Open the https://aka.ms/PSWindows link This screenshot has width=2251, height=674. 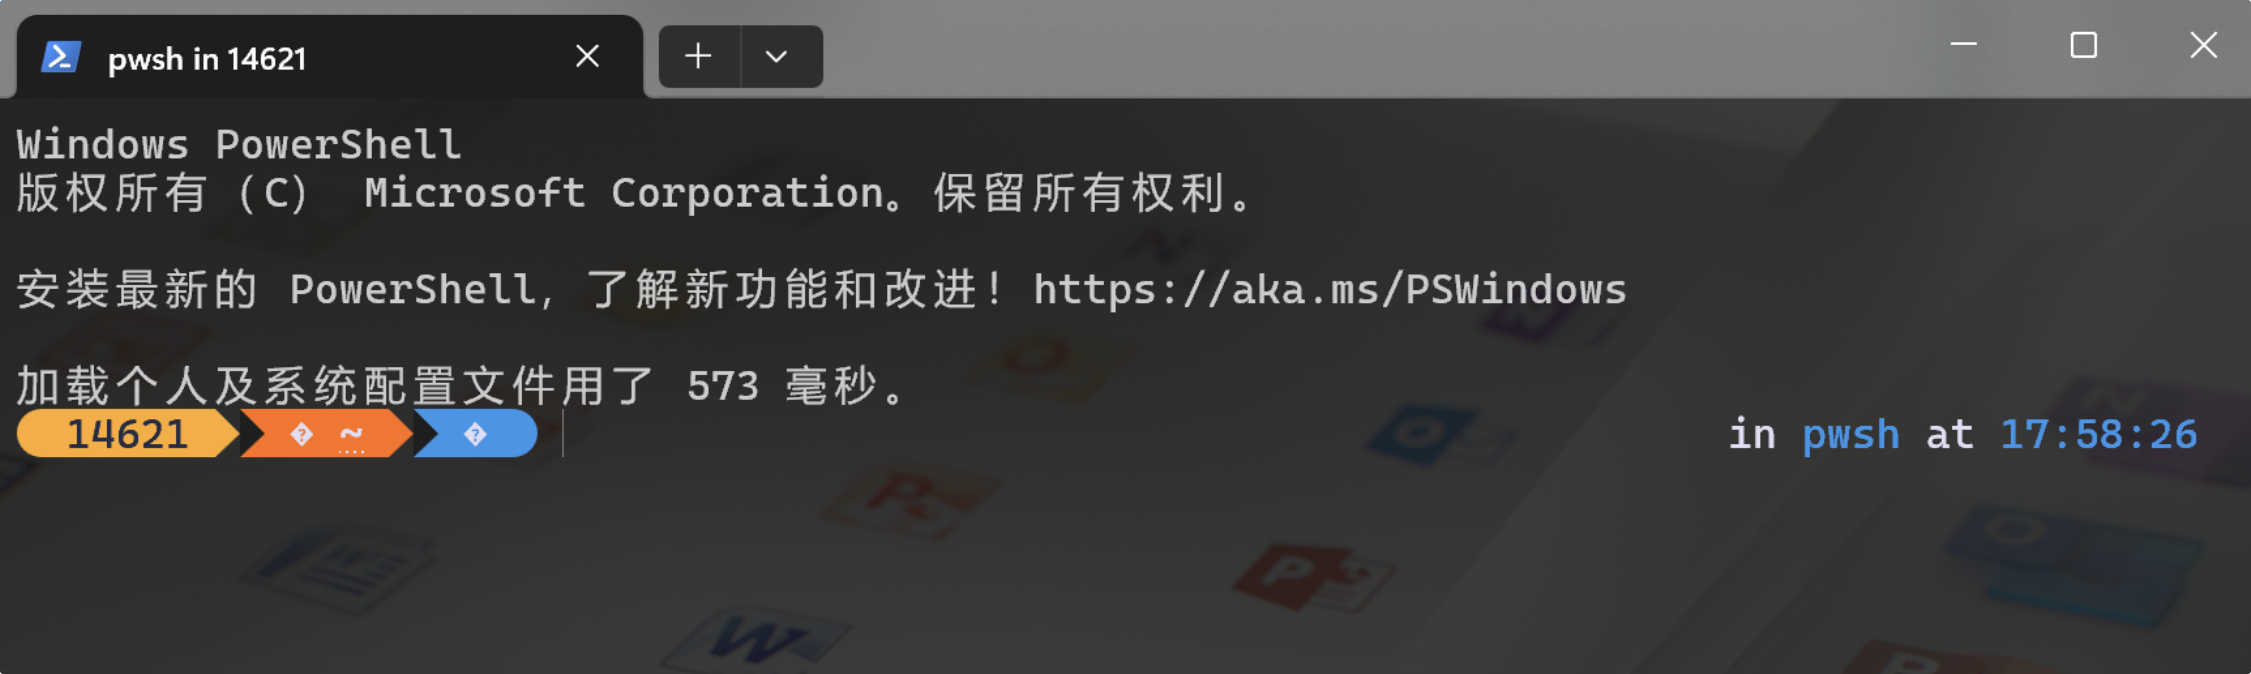click(x=1329, y=290)
